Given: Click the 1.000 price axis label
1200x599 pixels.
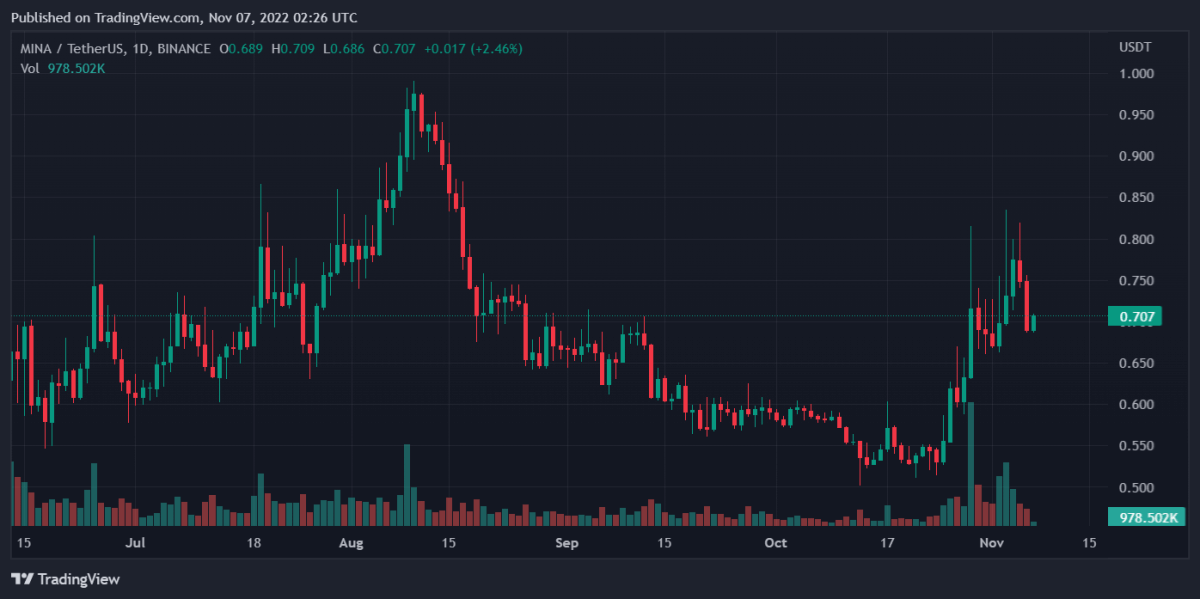Looking at the screenshot, I should pos(1136,74).
